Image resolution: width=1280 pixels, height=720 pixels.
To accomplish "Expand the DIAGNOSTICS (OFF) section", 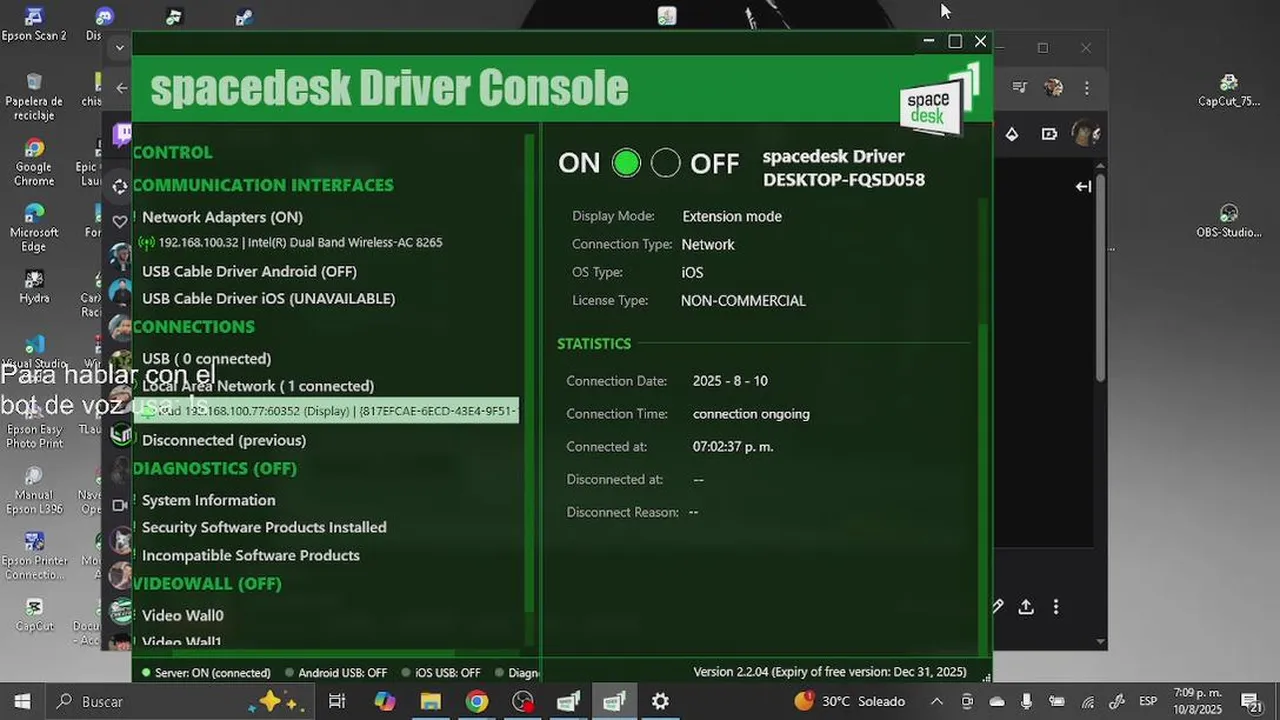I will pyautogui.click(x=215, y=468).
